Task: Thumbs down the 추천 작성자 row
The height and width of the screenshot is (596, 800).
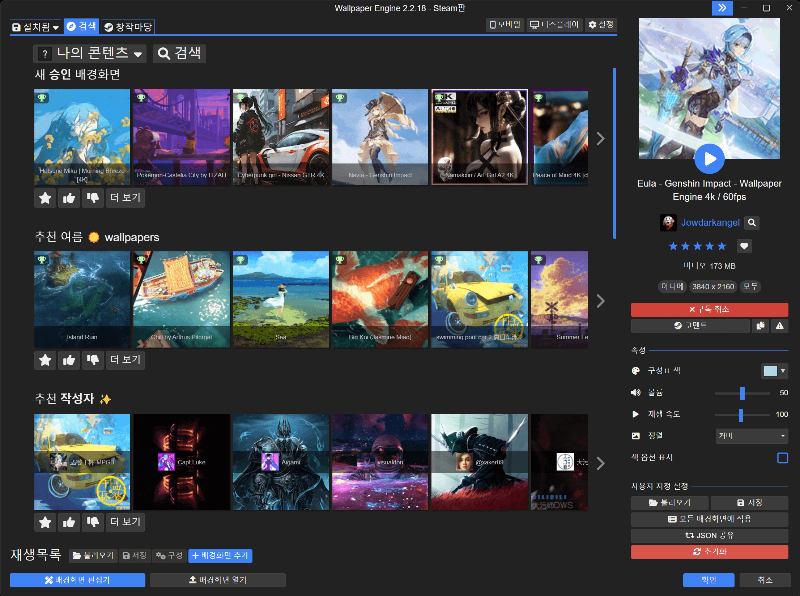Action: [x=93, y=523]
